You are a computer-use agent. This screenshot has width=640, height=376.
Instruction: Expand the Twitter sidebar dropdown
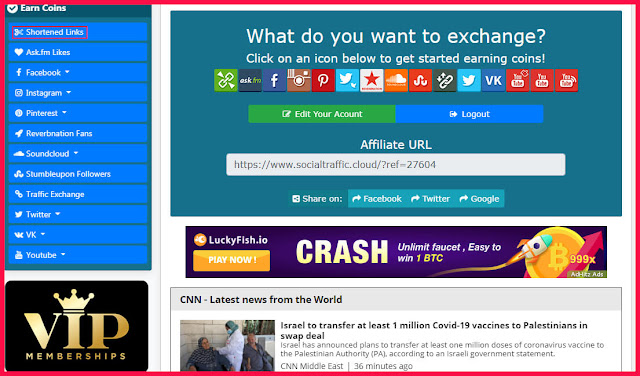[x=78, y=214]
